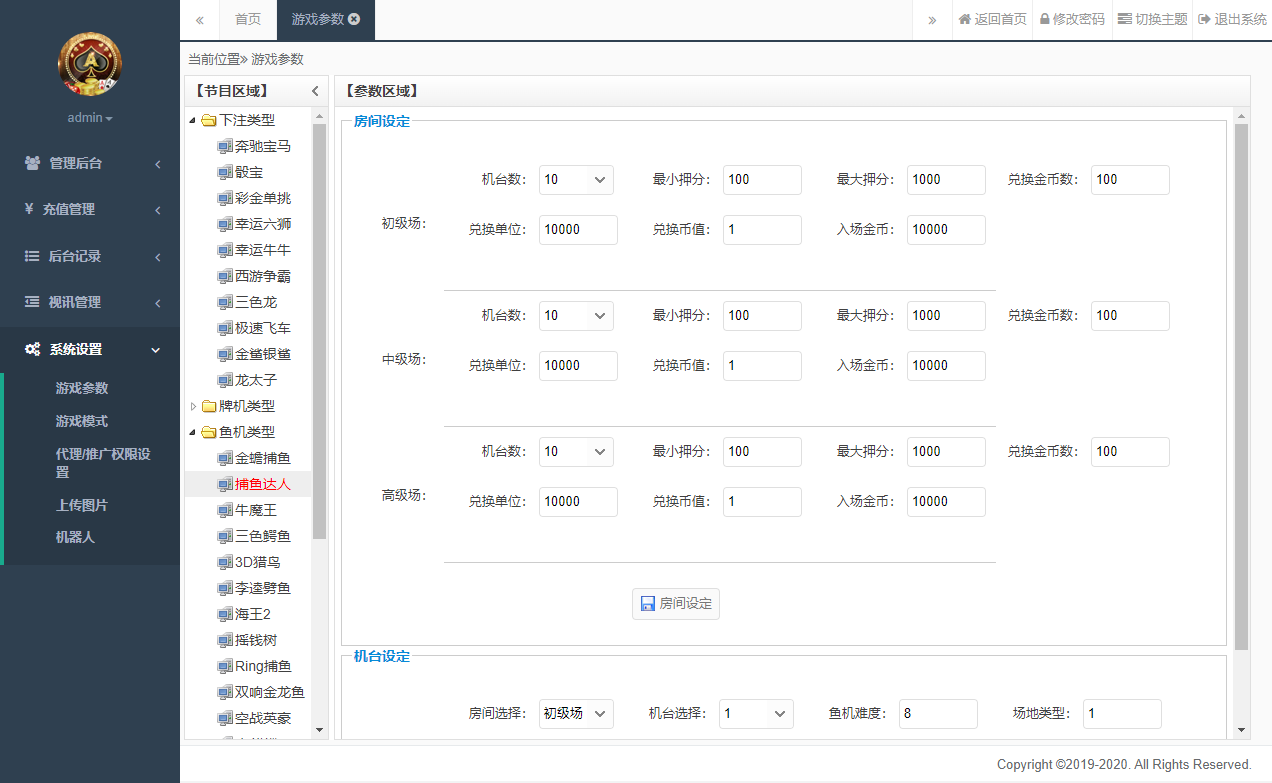Select the 捕鱼达人 game icon in tree
The image size is (1272, 783).
click(x=225, y=484)
